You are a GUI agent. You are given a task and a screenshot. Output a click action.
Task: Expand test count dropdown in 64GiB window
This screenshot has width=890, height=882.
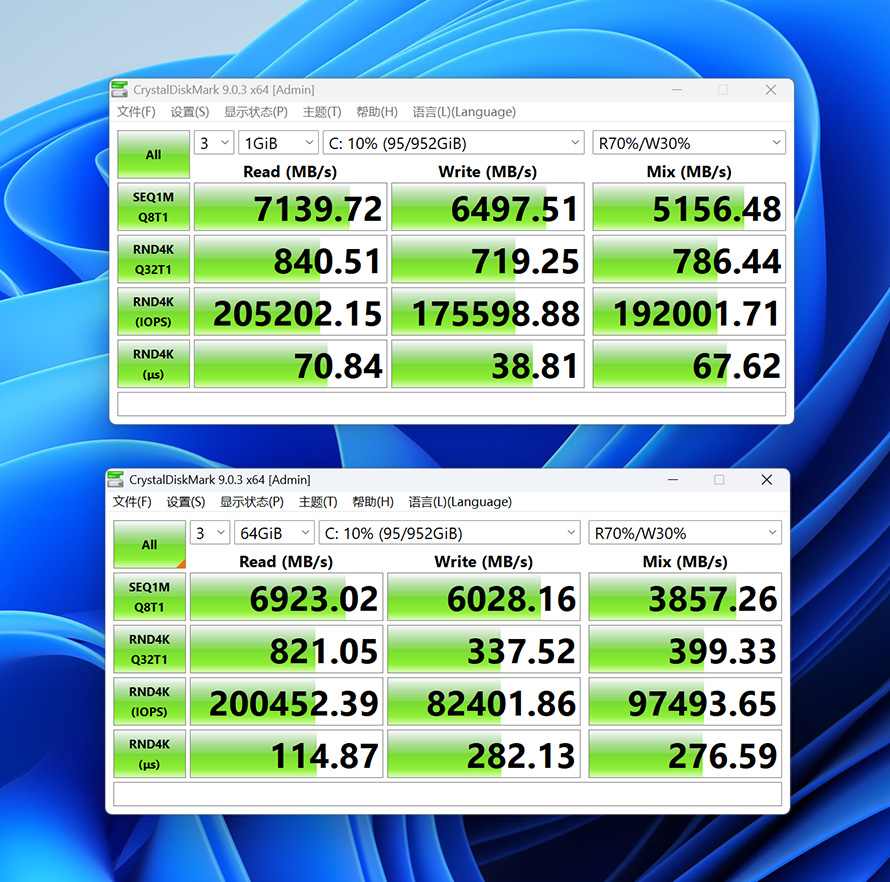(210, 533)
